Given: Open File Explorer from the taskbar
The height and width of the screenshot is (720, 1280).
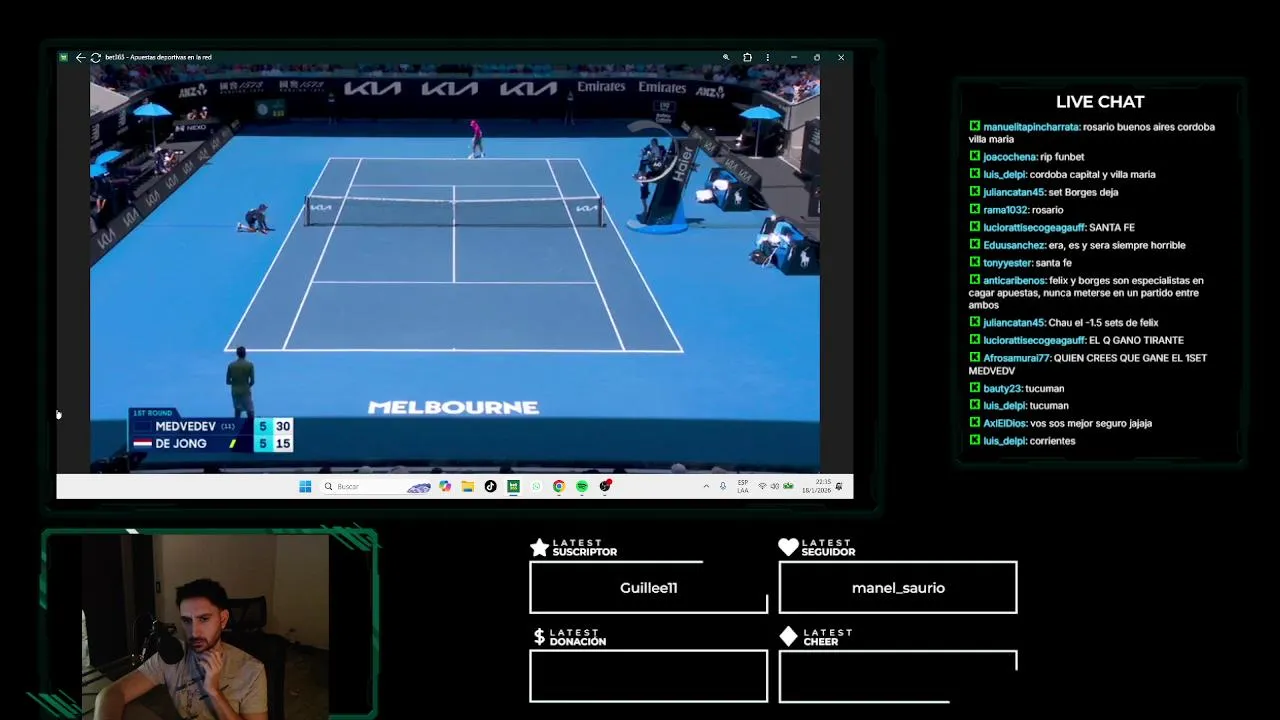Looking at the screenshot, I should click(x=467, y=486).
